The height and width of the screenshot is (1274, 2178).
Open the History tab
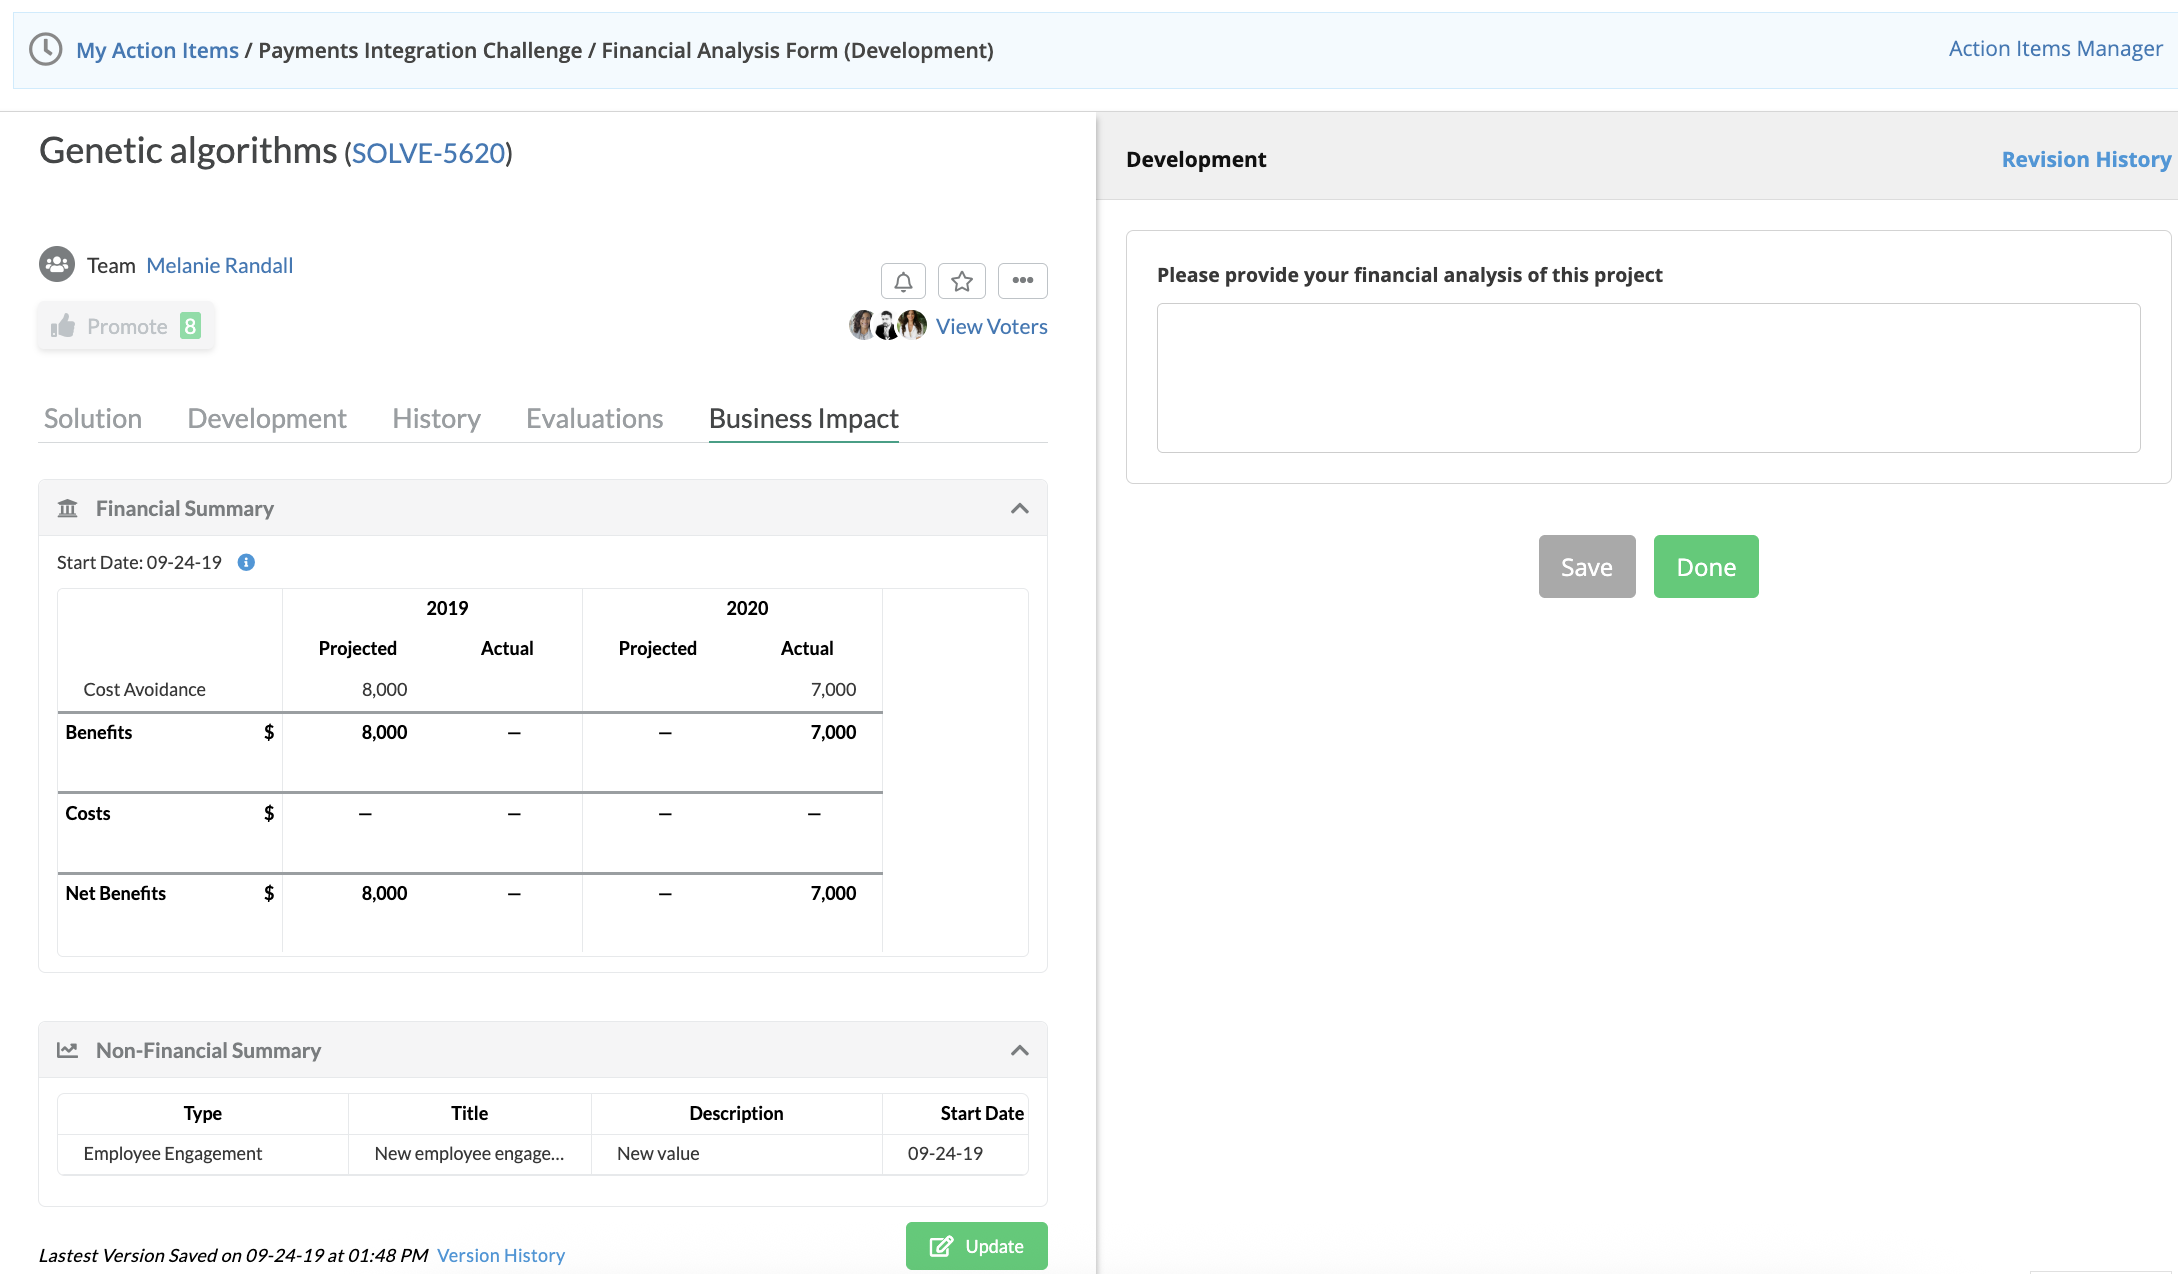(436, 418)
